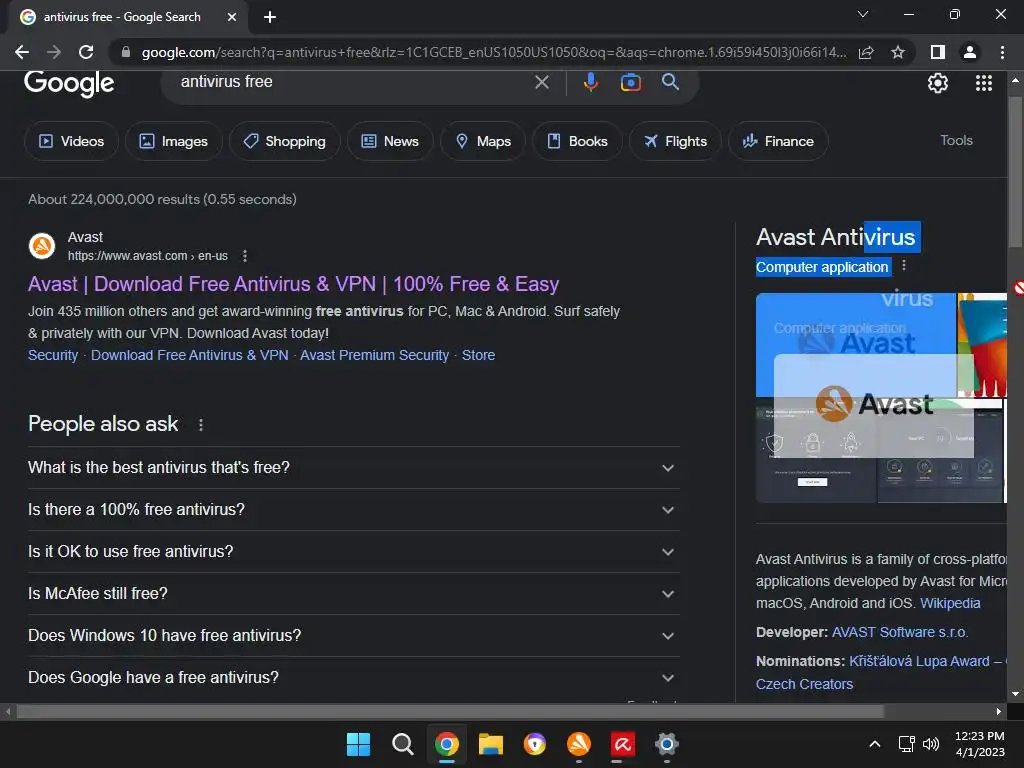Filter results by Videos
1024x768 pixels.
coord(71,141)
